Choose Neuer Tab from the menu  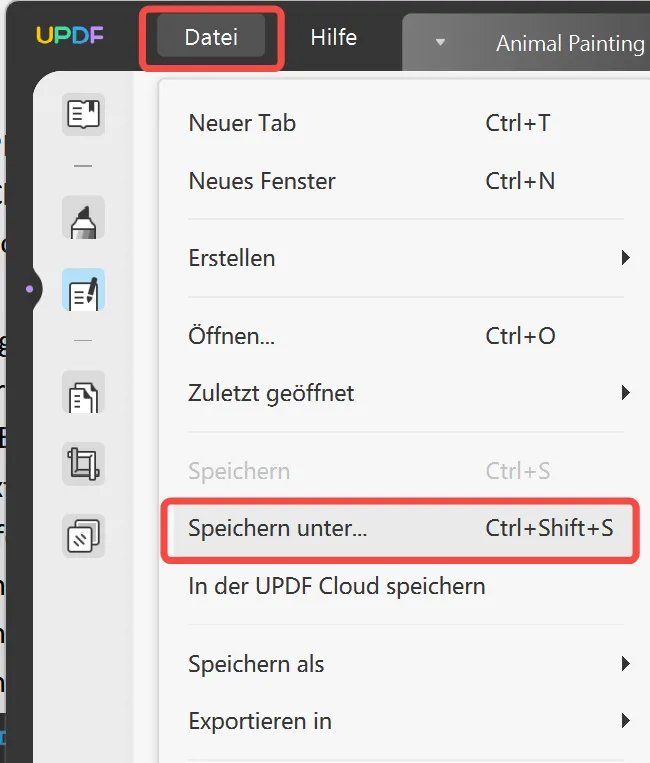click(242, 124)
